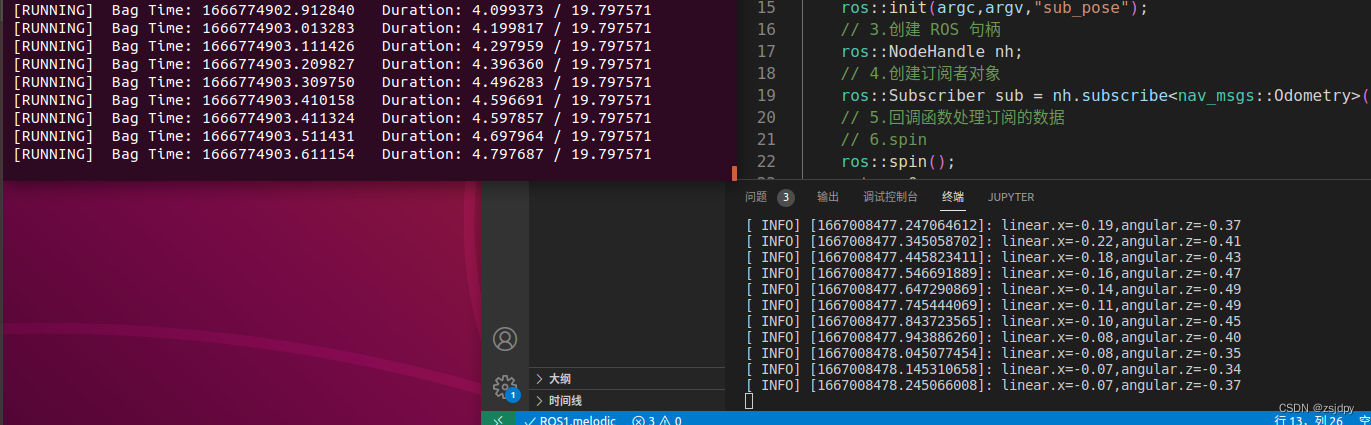1371x425 pixels.
Task: Click log line linear.x=-0.10,angular.z=-0.45
Action: 993,321
